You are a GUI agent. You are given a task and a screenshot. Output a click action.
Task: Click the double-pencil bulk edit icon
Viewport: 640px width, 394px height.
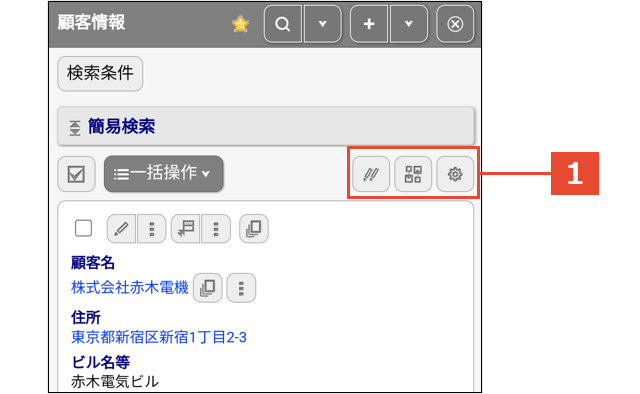click(371, 174)
